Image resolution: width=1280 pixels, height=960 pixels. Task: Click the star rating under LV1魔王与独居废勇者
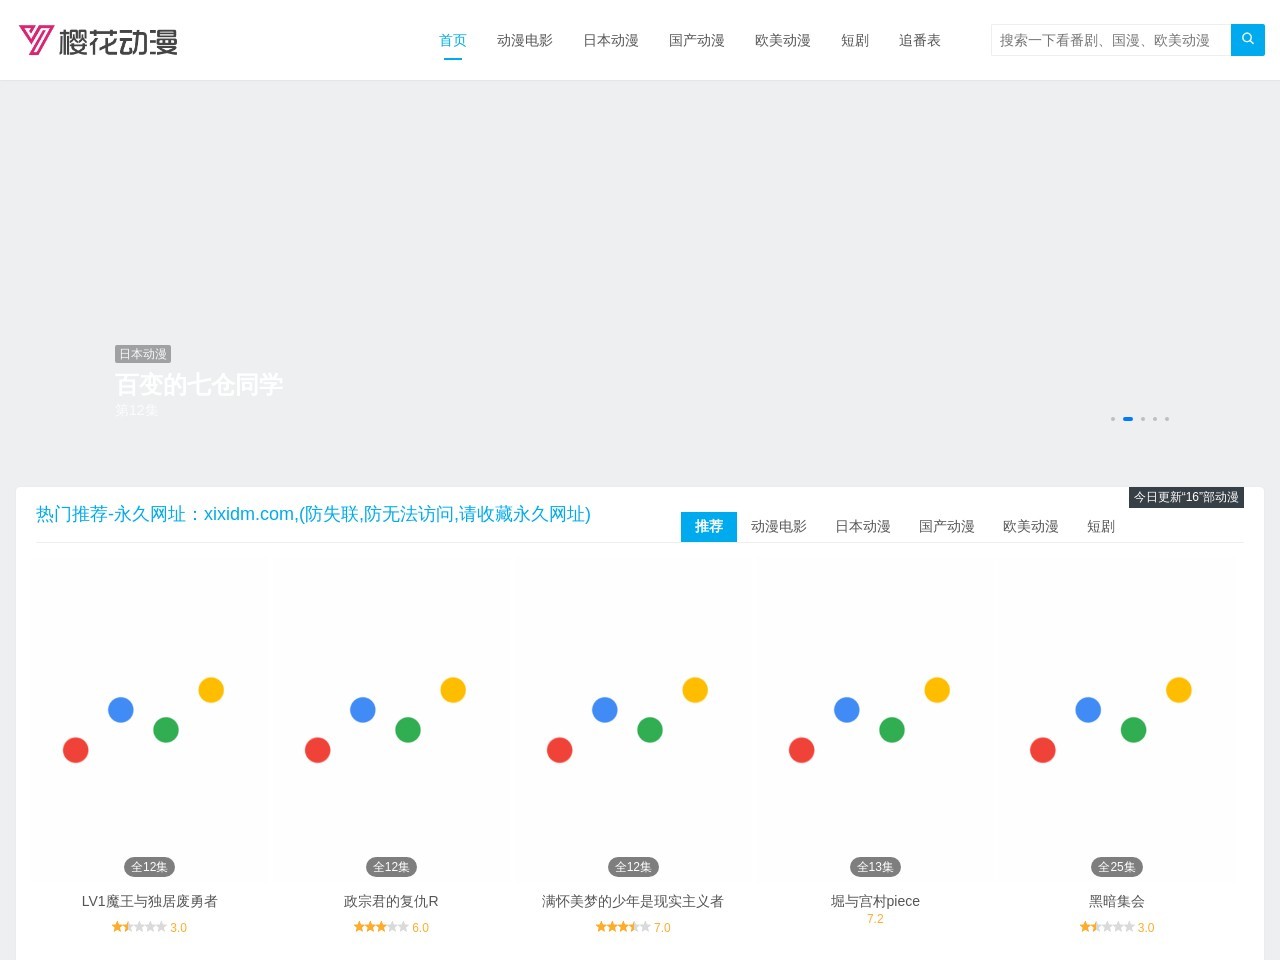tap(139, 927)
